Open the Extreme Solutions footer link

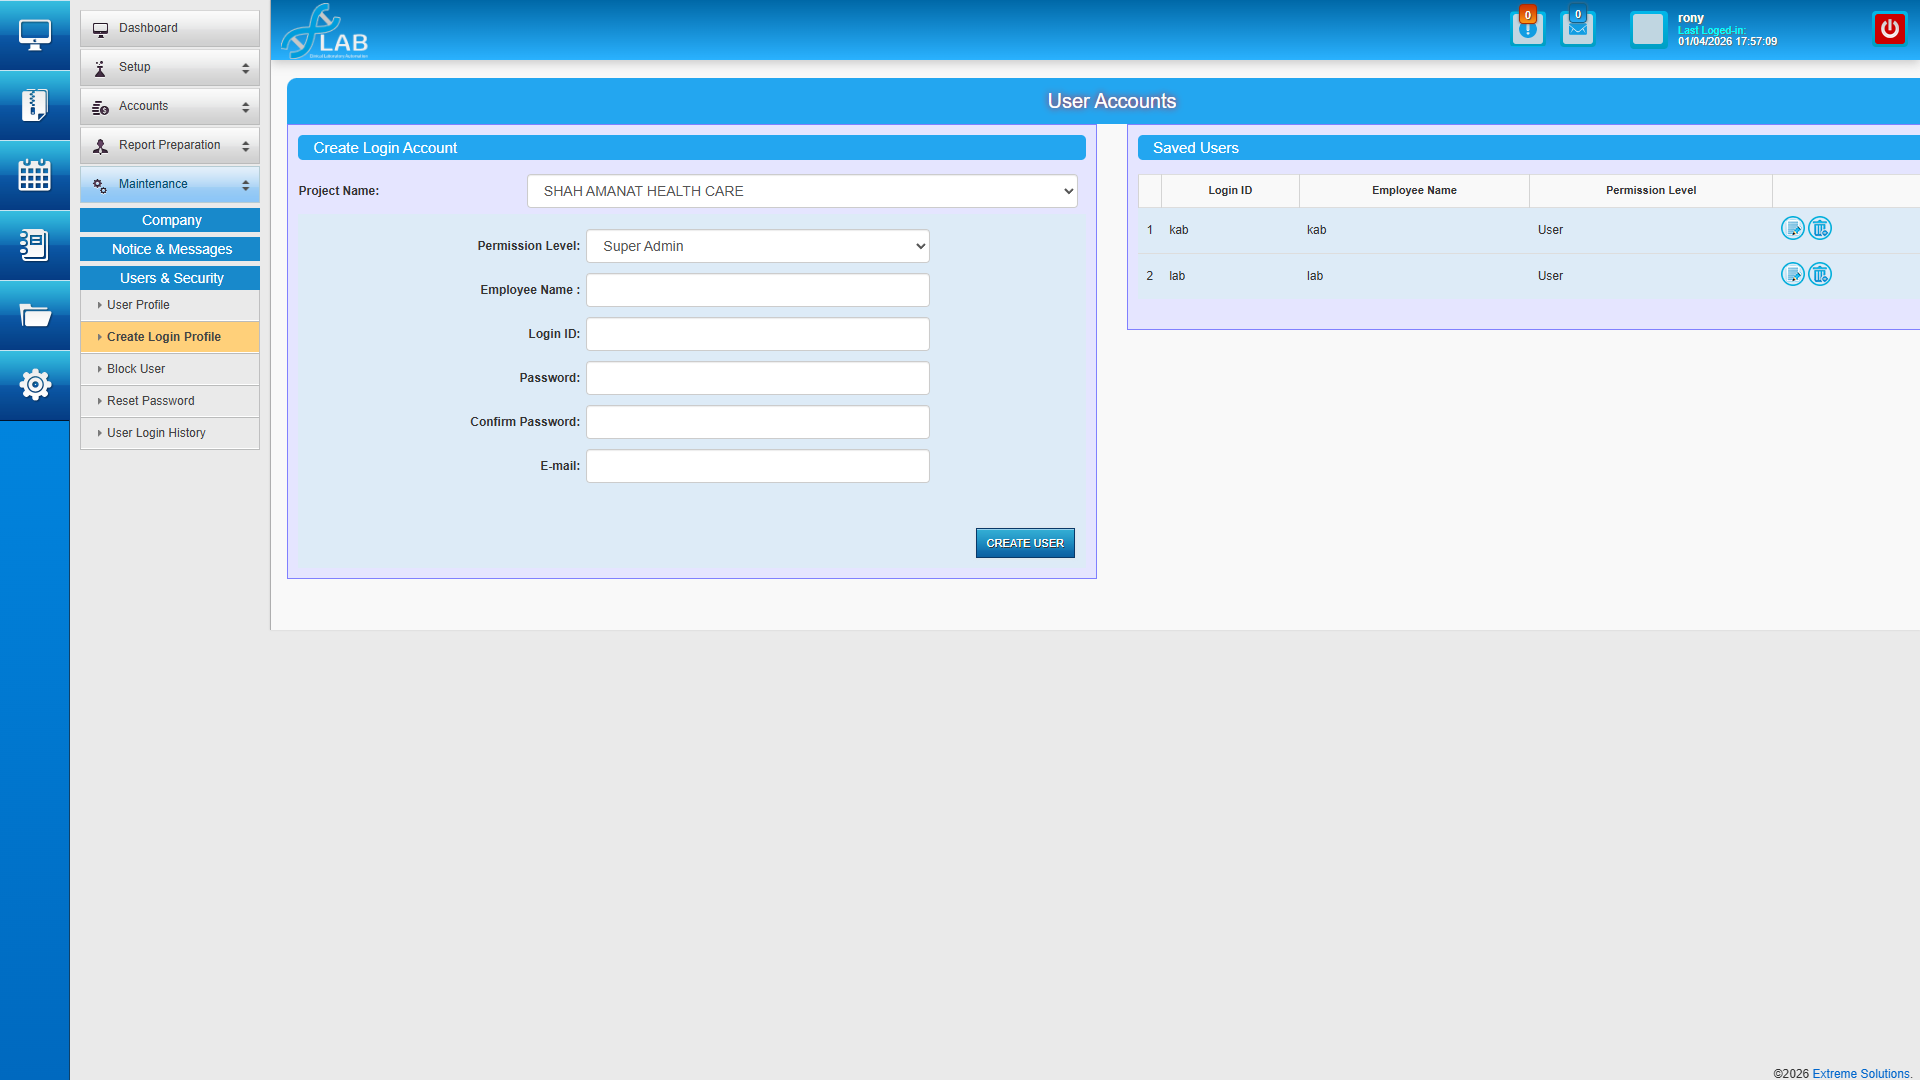coord(1860,1073)
